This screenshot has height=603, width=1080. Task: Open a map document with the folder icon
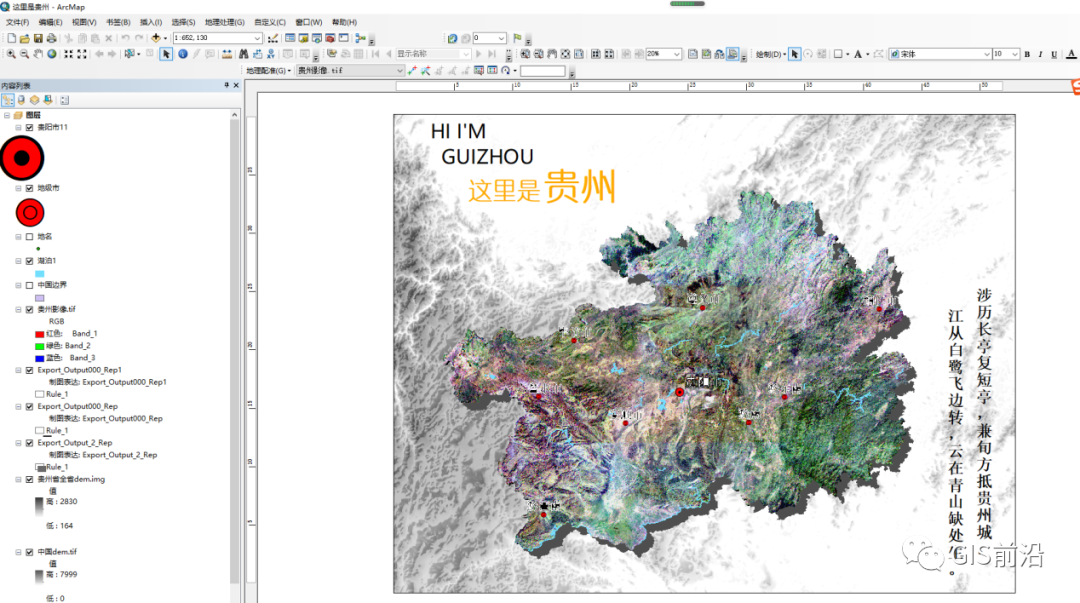click(25, 39)
